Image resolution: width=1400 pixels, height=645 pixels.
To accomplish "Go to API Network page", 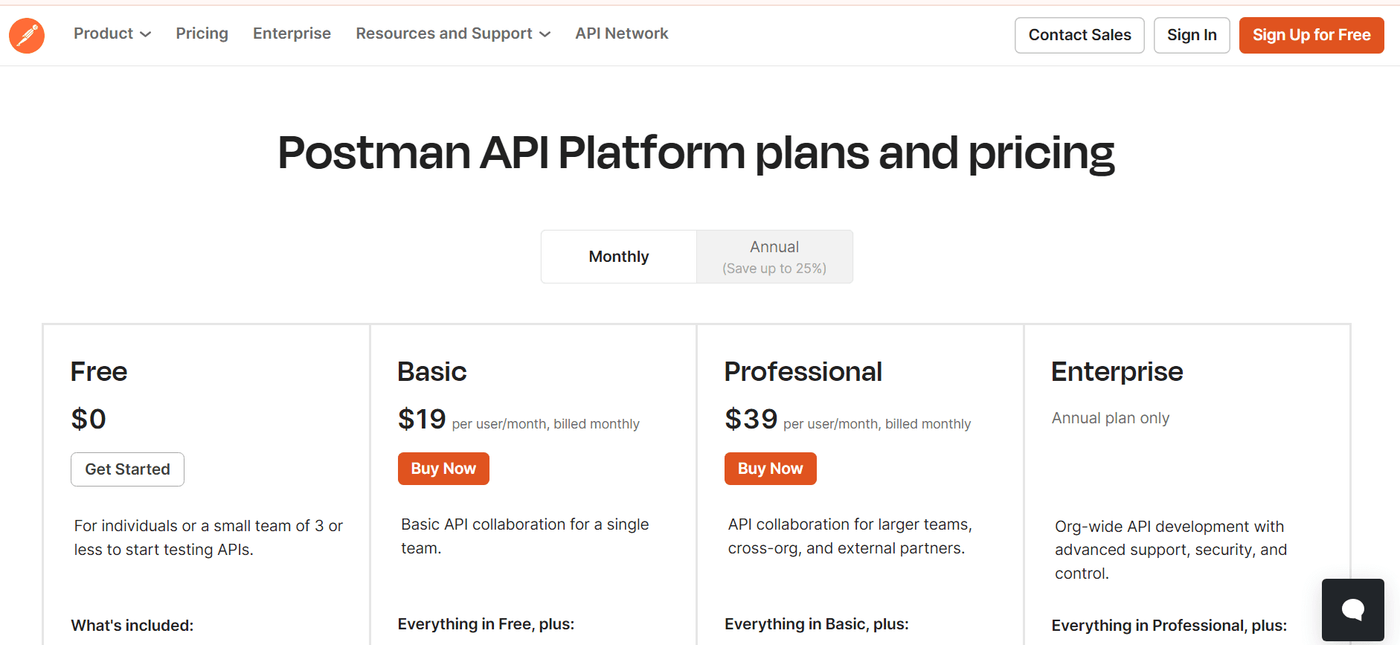I will [x=622, y=33].
